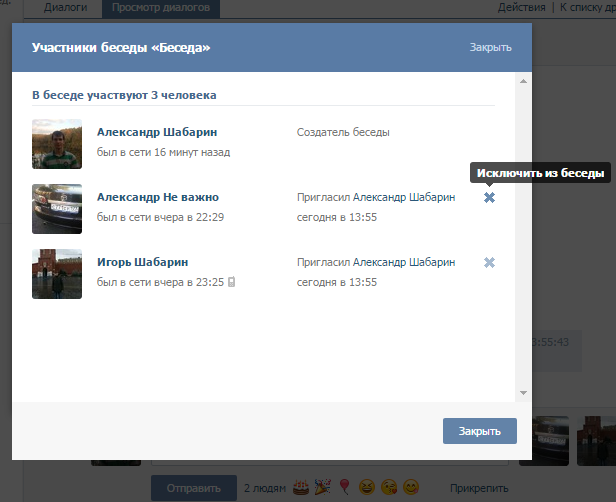616x502 pixels.
Task: Remove Александр Не важно from conversation
Action: coord(489,198)
